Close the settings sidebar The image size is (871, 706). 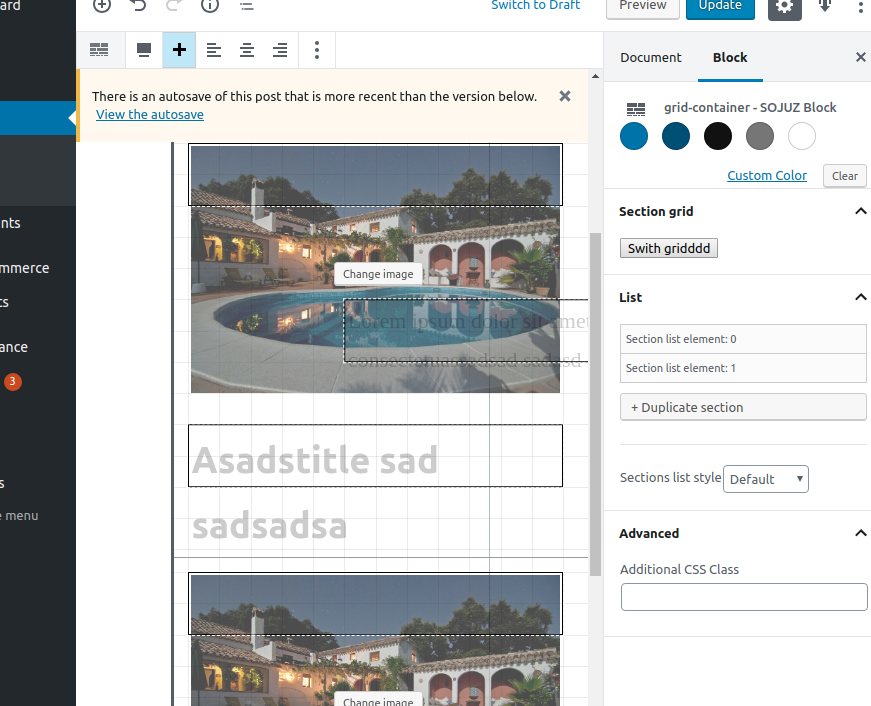click(x=860, y=57)
